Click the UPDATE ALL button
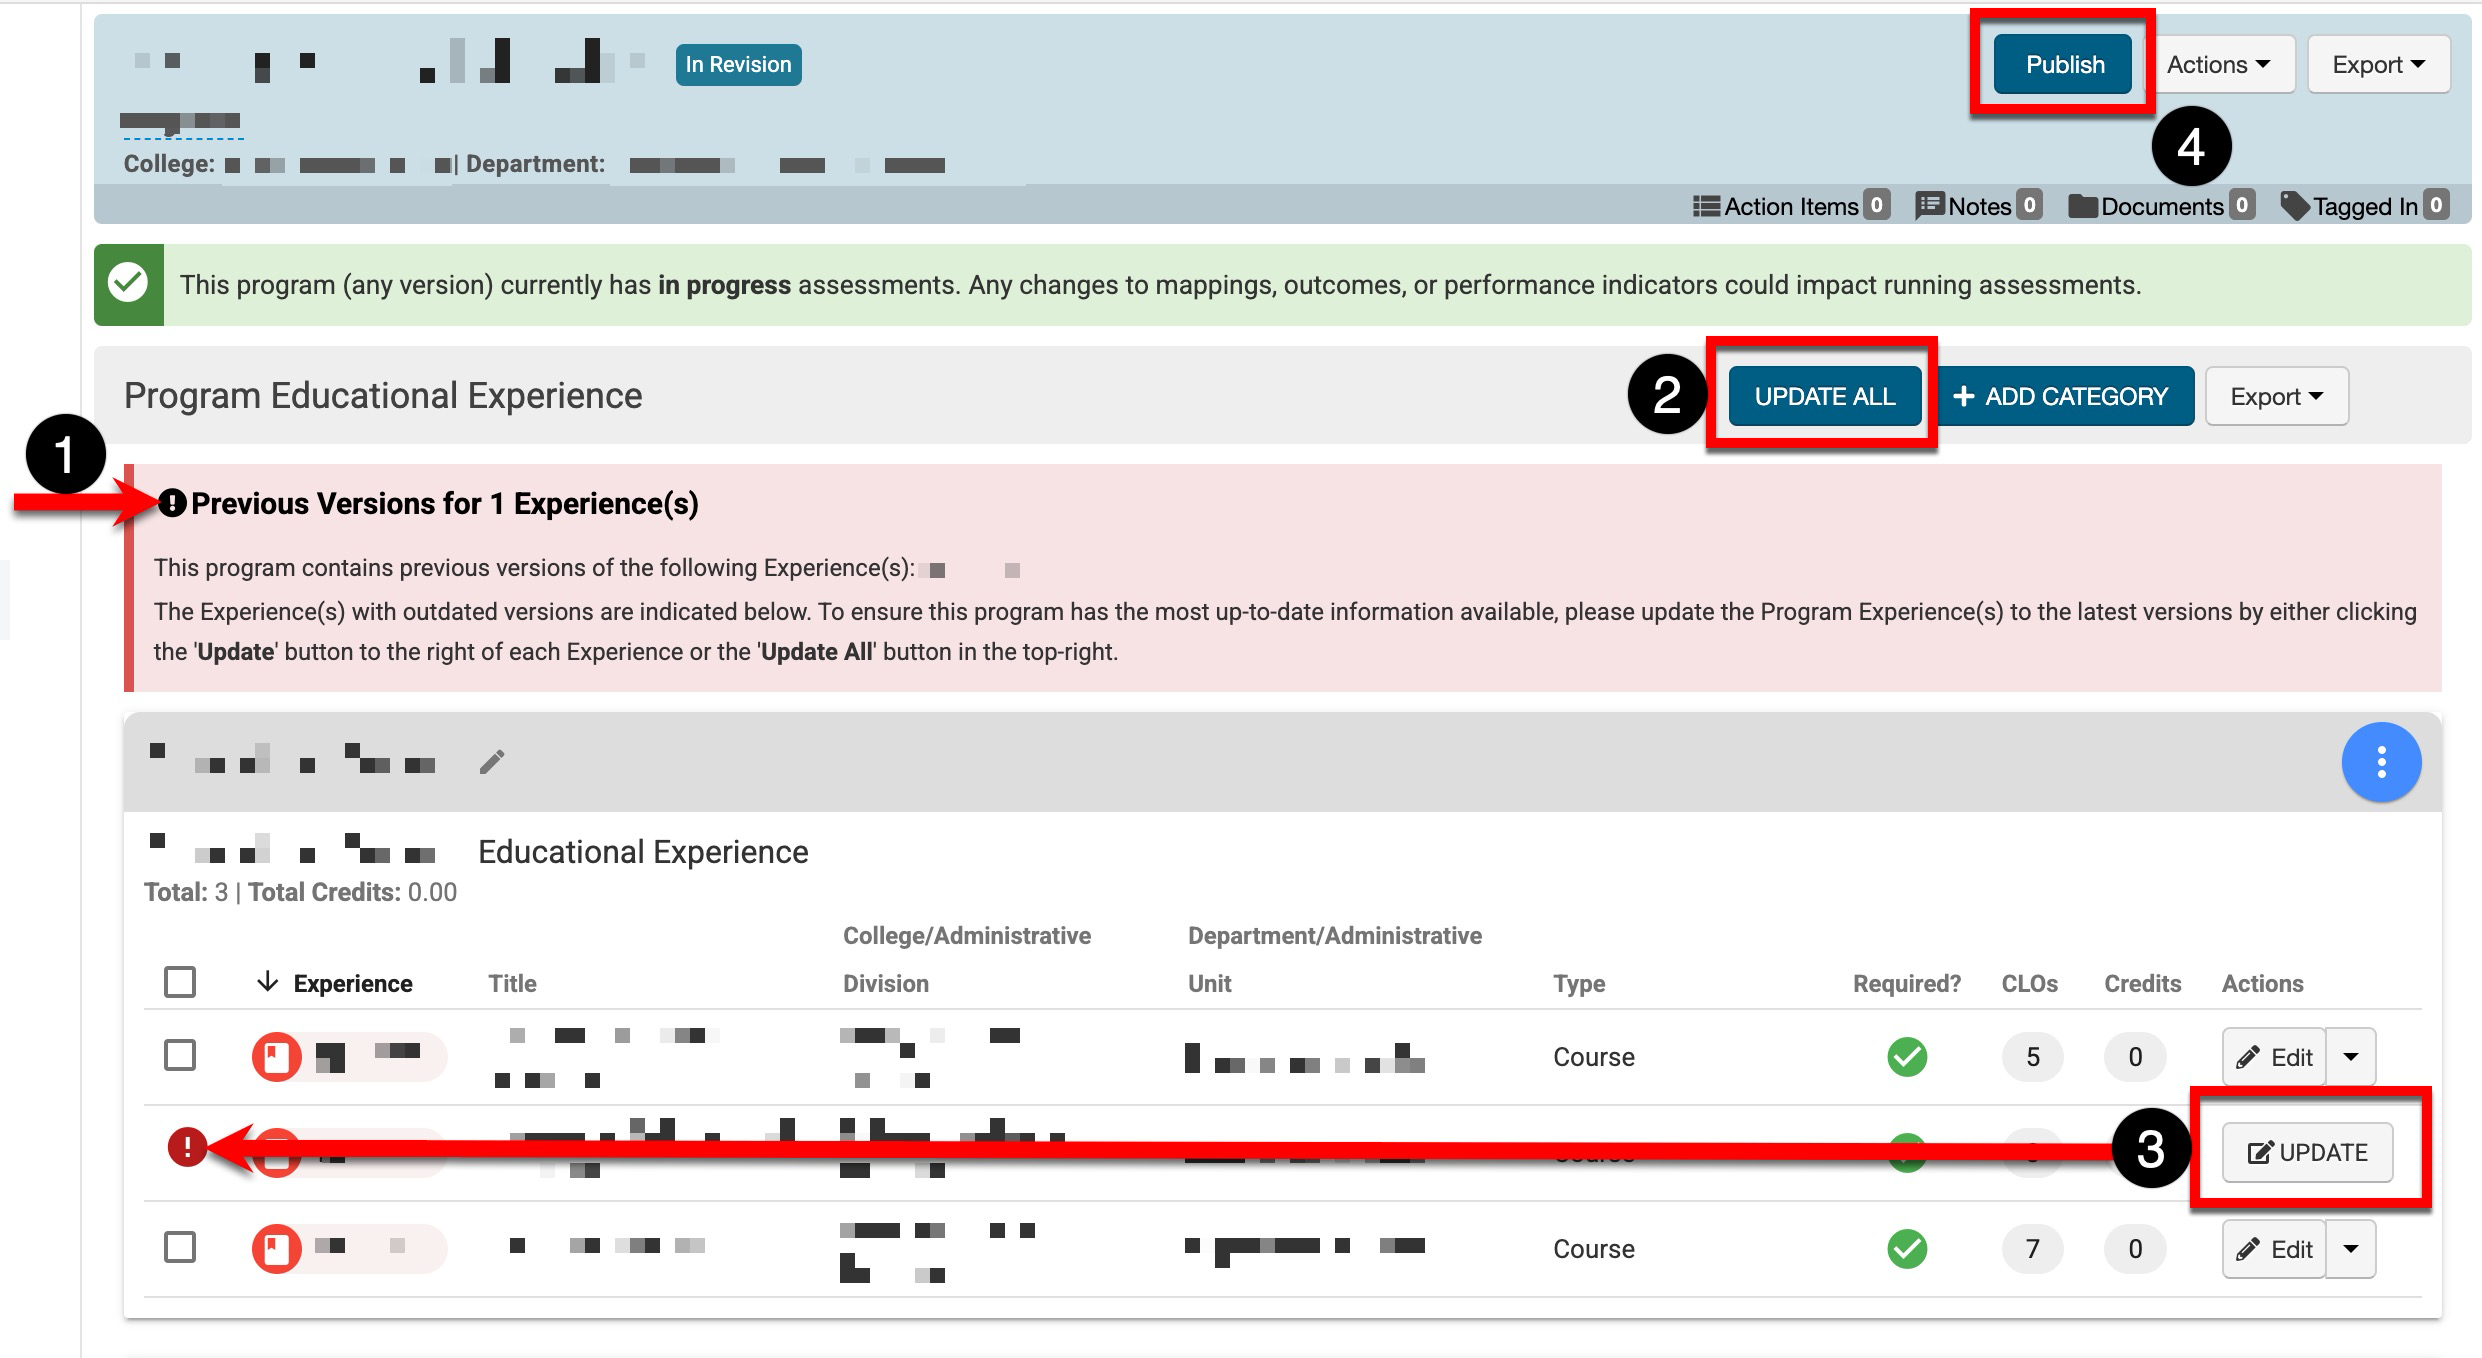Image resolution: width=2482 pixels, height=1358 pixels. (1824, 397)
